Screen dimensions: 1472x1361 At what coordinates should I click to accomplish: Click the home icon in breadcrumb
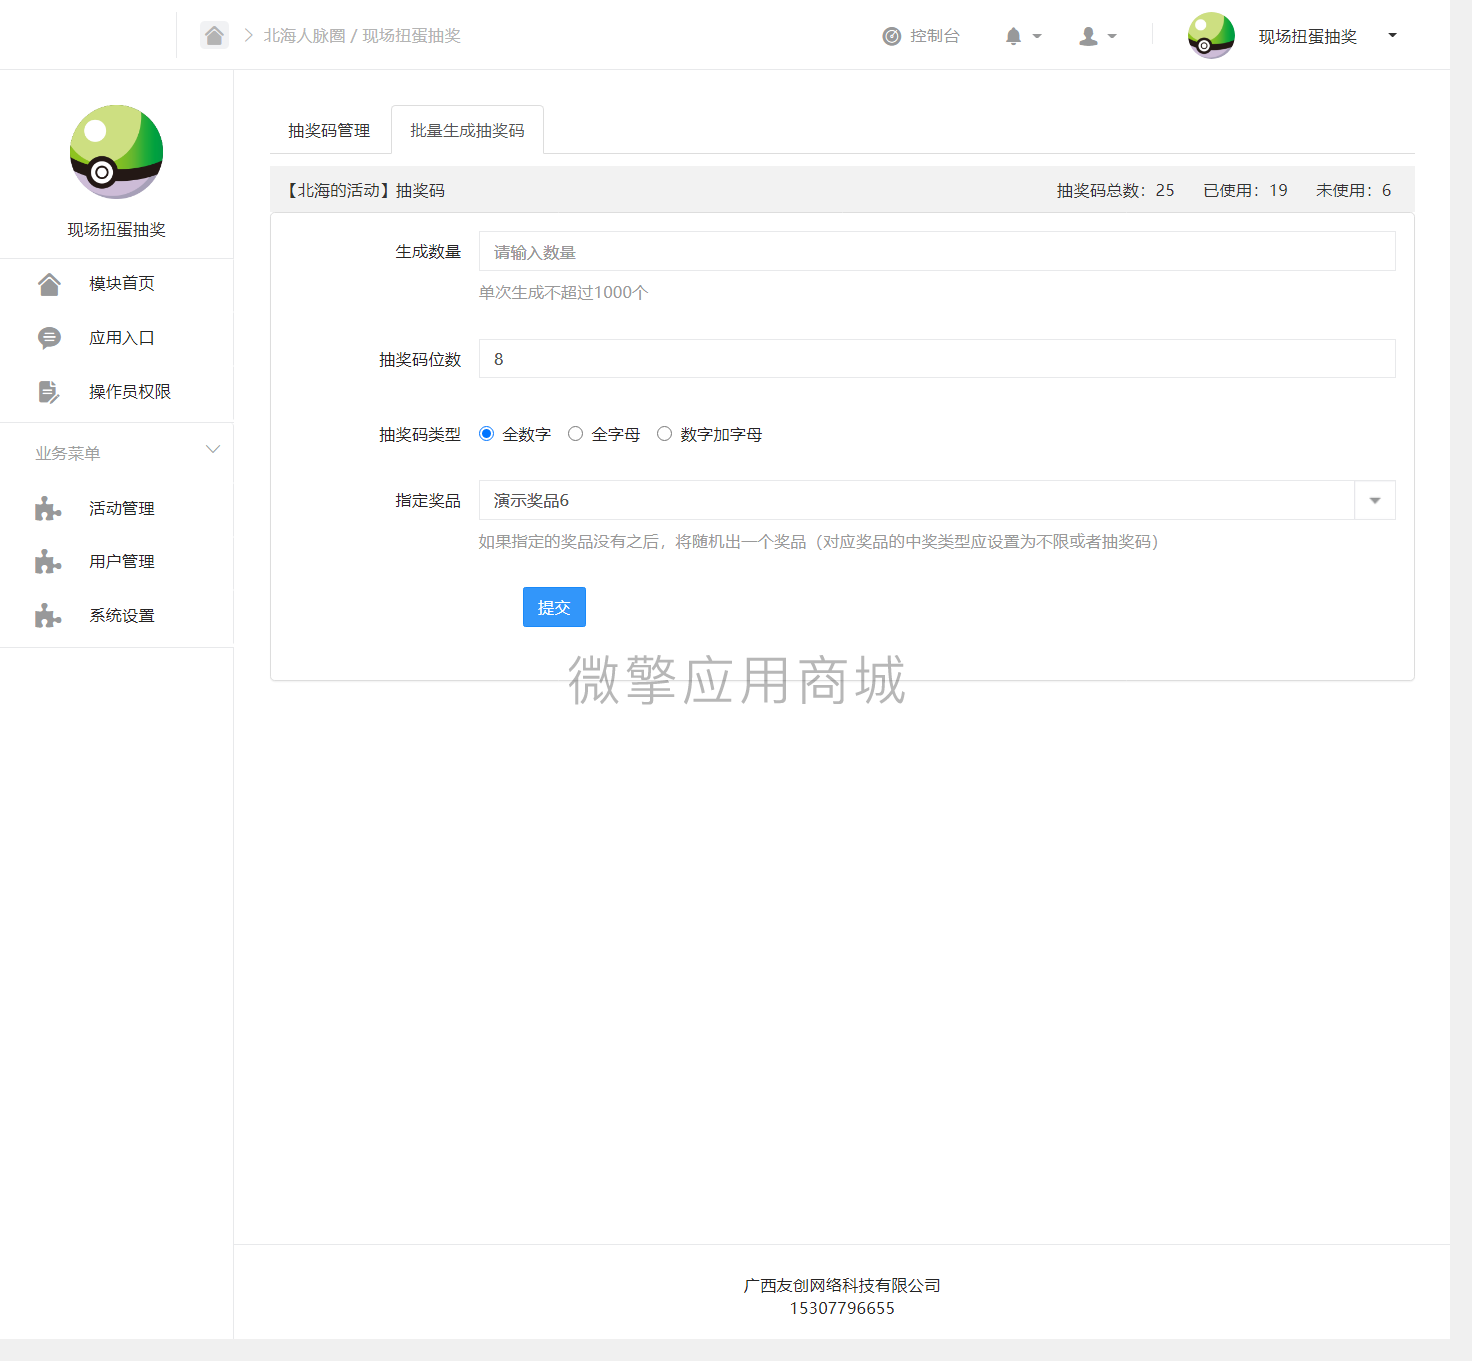[x=214, y=36]
